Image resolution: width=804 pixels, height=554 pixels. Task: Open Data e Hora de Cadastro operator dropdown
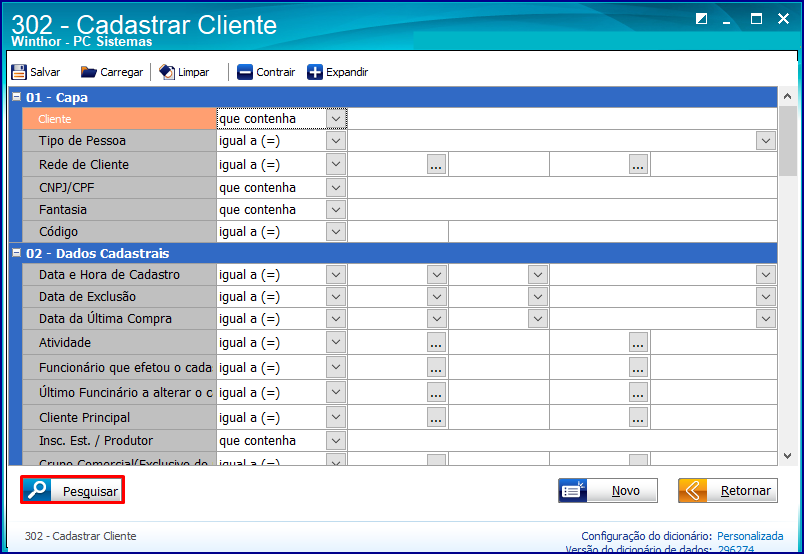pyautogui.click(x=336, y=275)
